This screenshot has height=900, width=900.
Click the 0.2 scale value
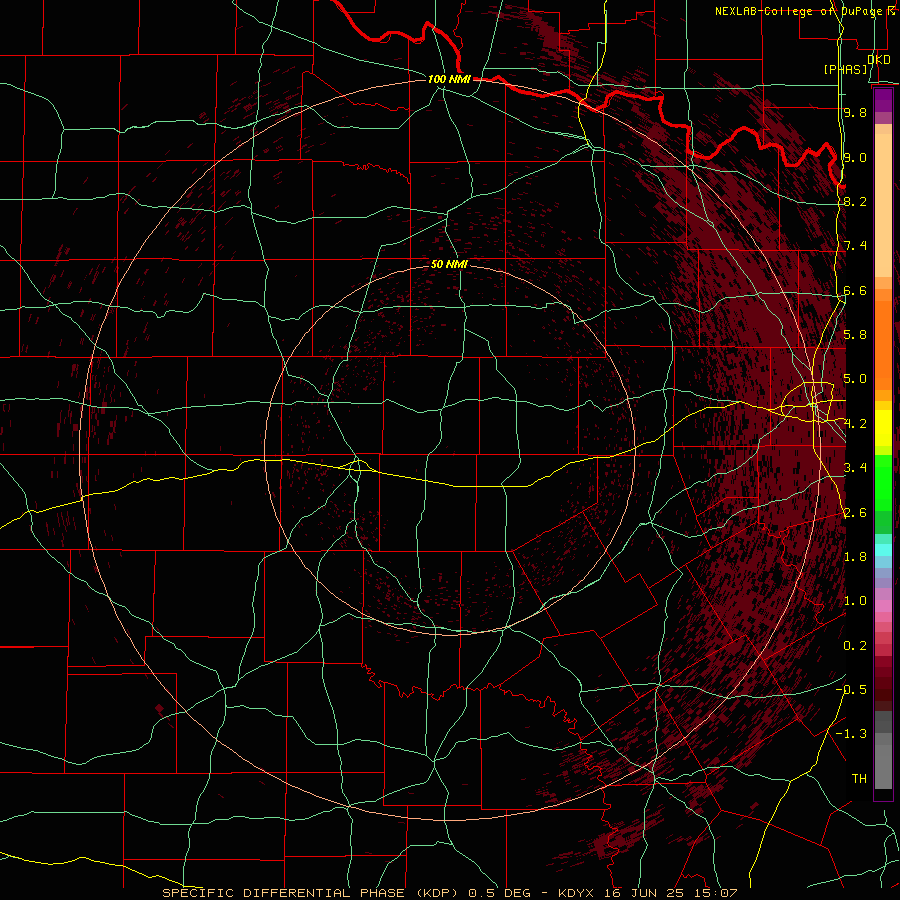click(x=855, y=645)
